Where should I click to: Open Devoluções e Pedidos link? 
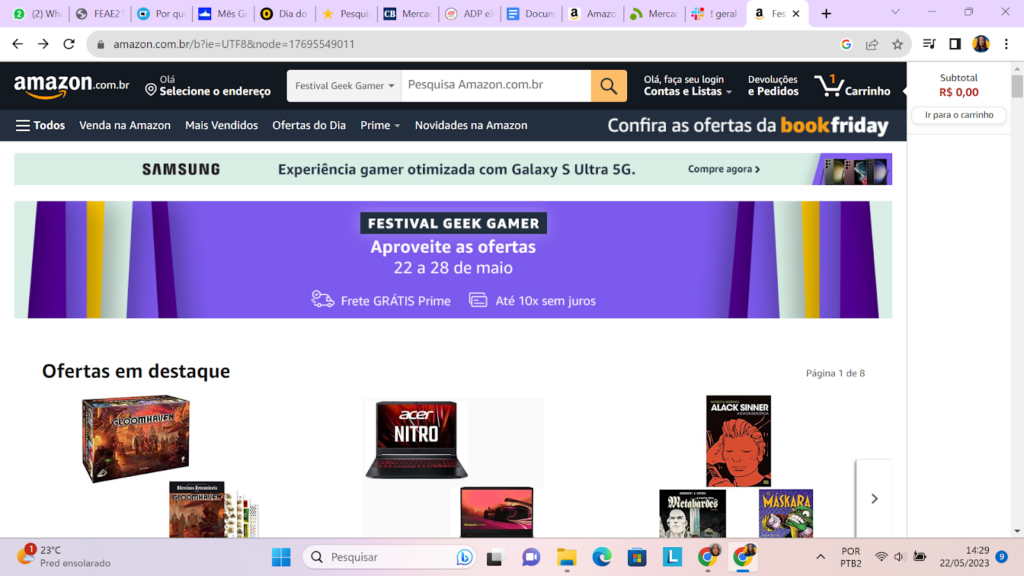tap(773, 86)
